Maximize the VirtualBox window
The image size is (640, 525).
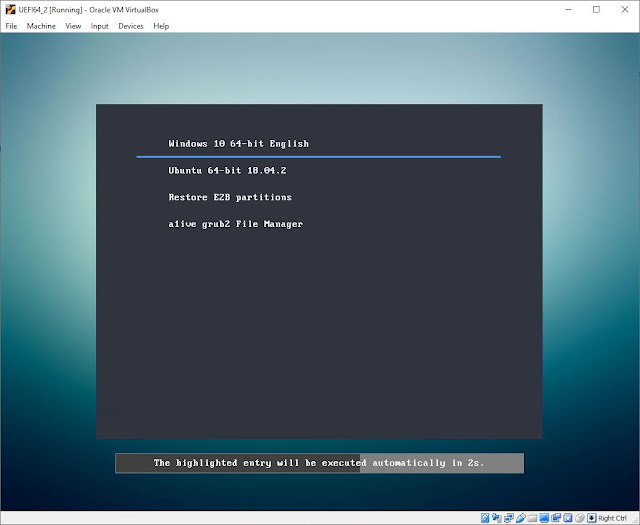point(596,9)
